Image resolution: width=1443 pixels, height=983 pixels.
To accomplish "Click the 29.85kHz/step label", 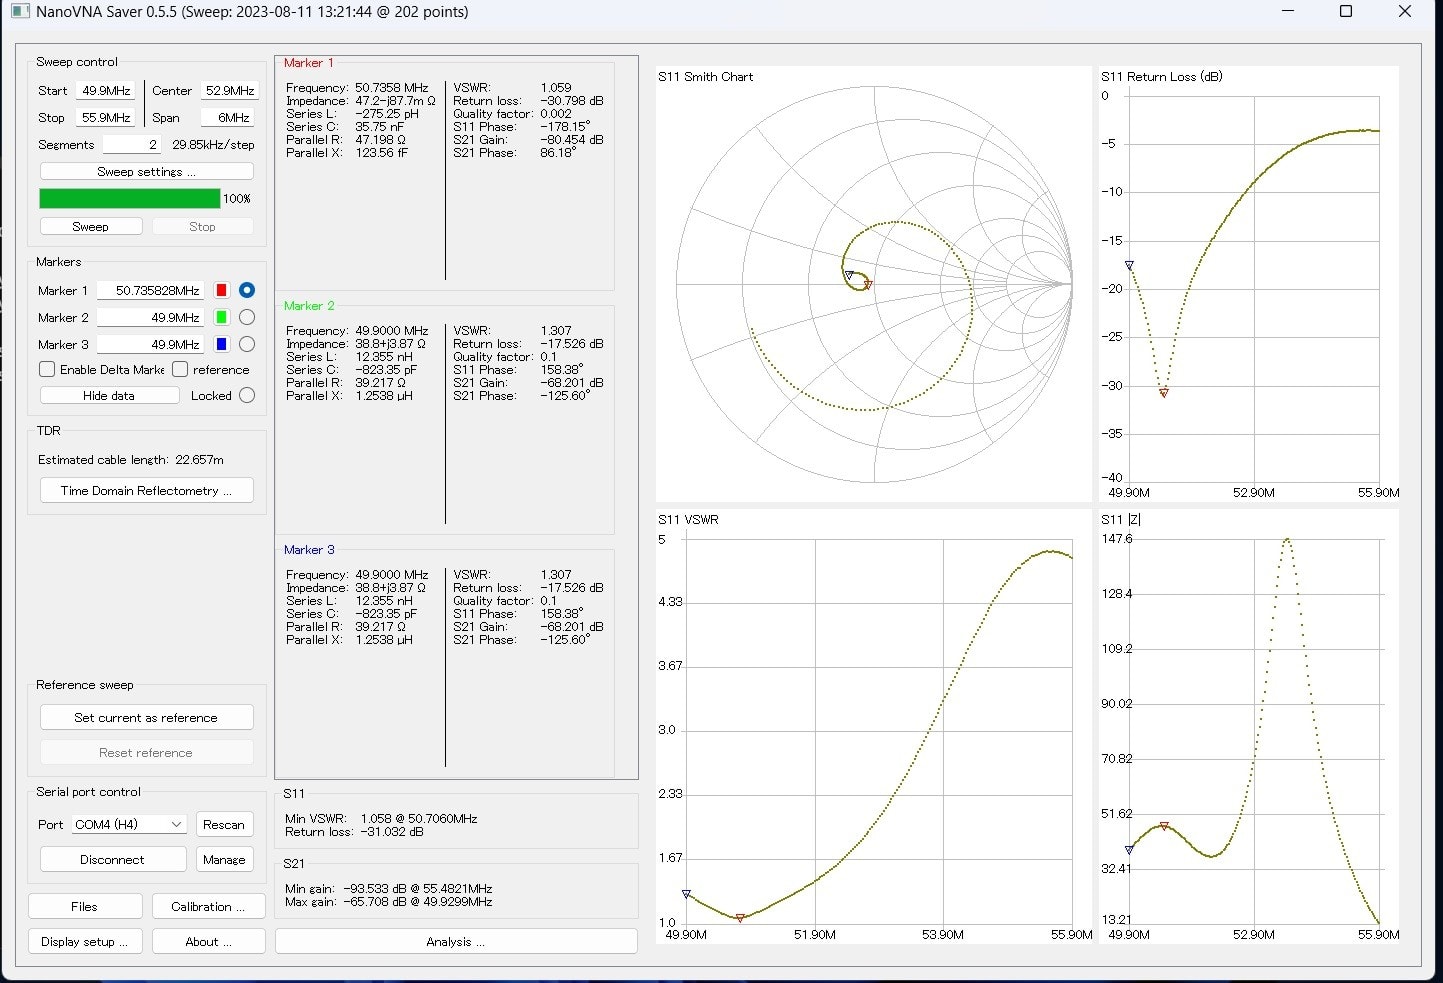I will (x=213, y=145).
